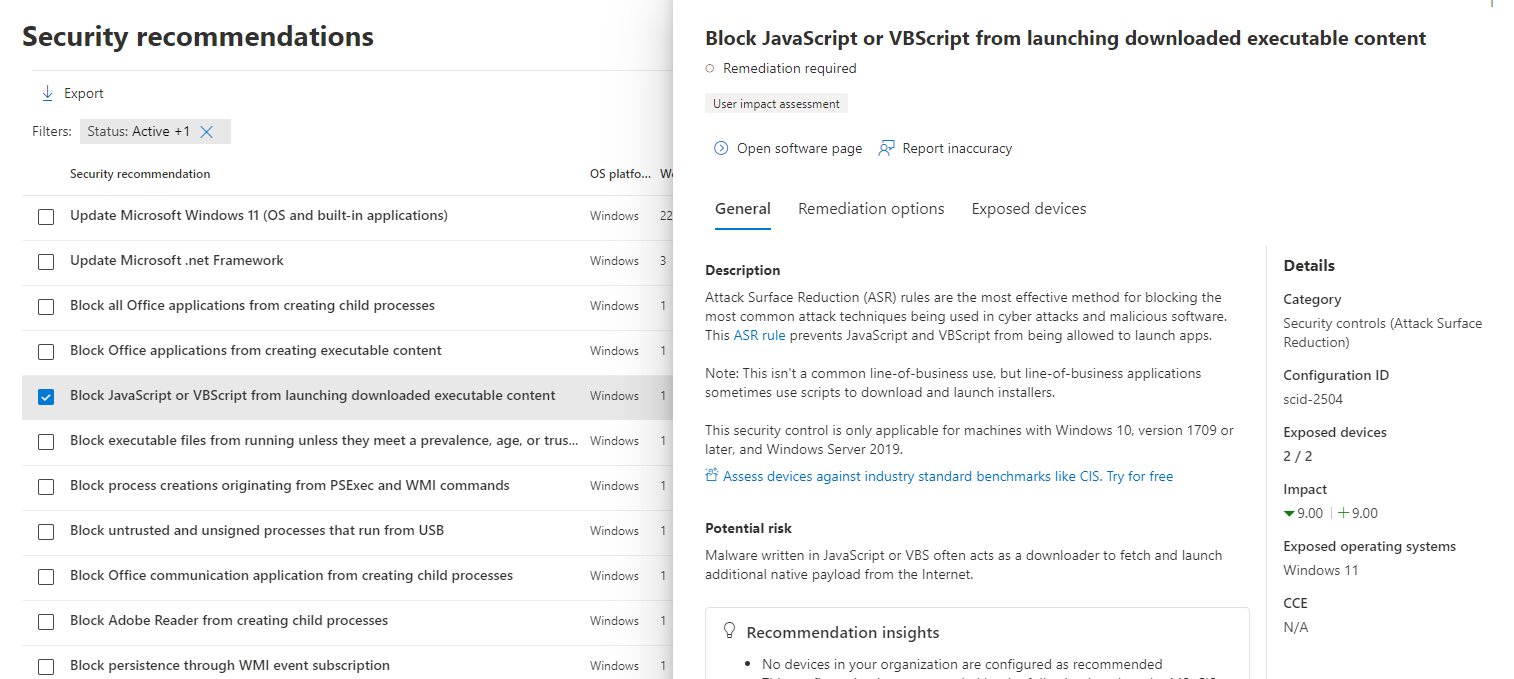Click the Report inaccuracy feedback icon

(x=886, y=148)
